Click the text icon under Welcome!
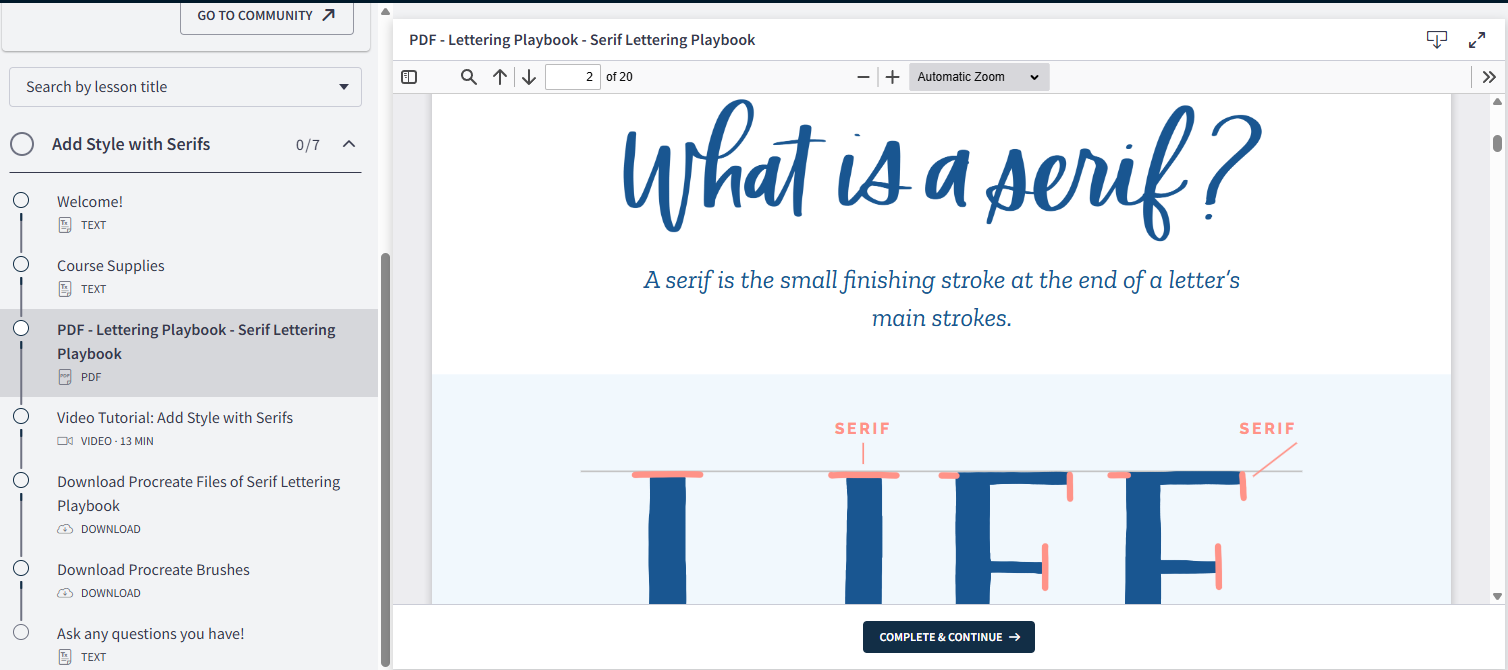Image resolution: width=1508 pixels, height=670 pixels. tap(65, 225)
